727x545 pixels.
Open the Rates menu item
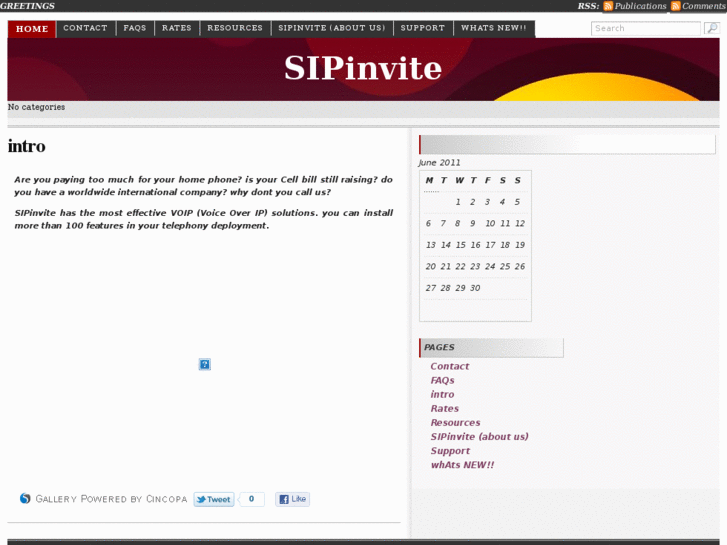[x=177, y=28]
